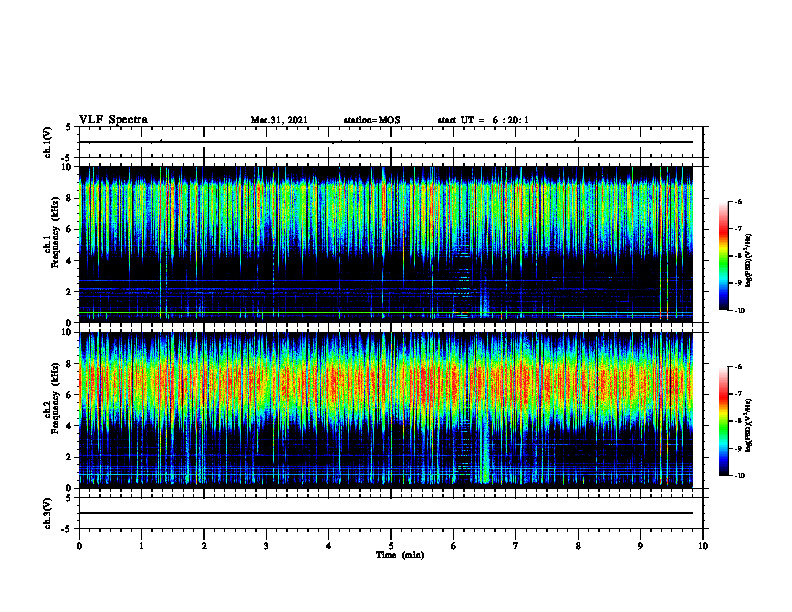Click the -10 label on ch.1 colorbar
792x612 pixels.
coord(739,311)
